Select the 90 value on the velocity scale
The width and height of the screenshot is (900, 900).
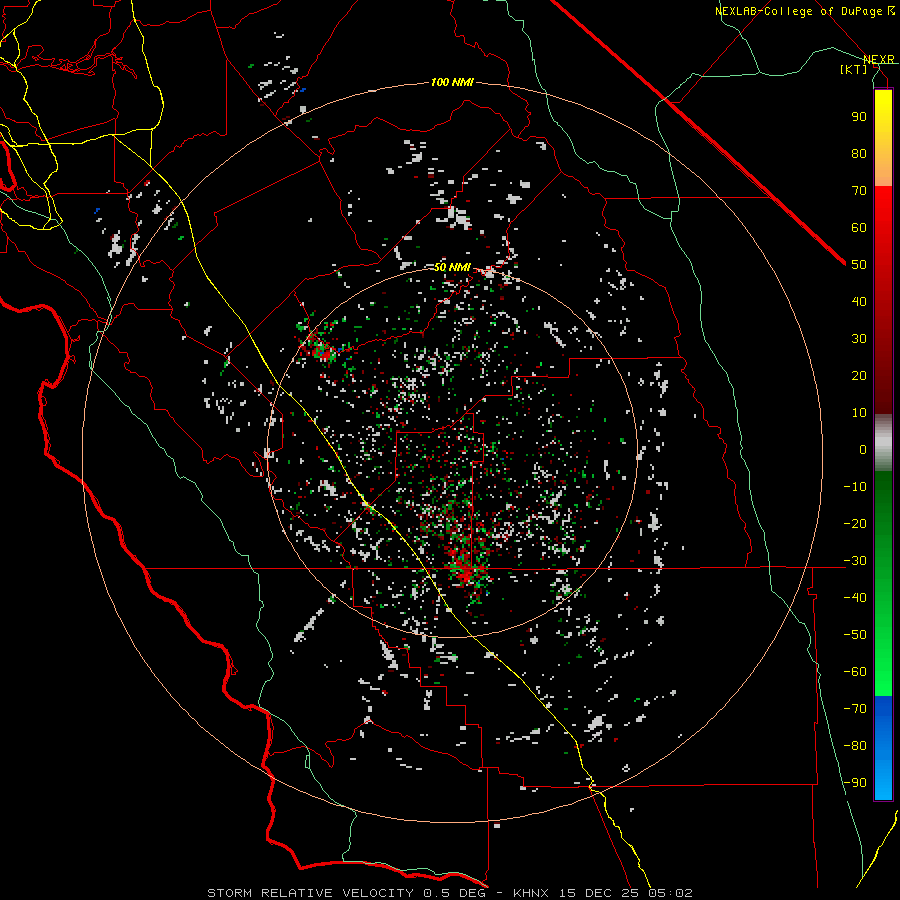(859, 117)
